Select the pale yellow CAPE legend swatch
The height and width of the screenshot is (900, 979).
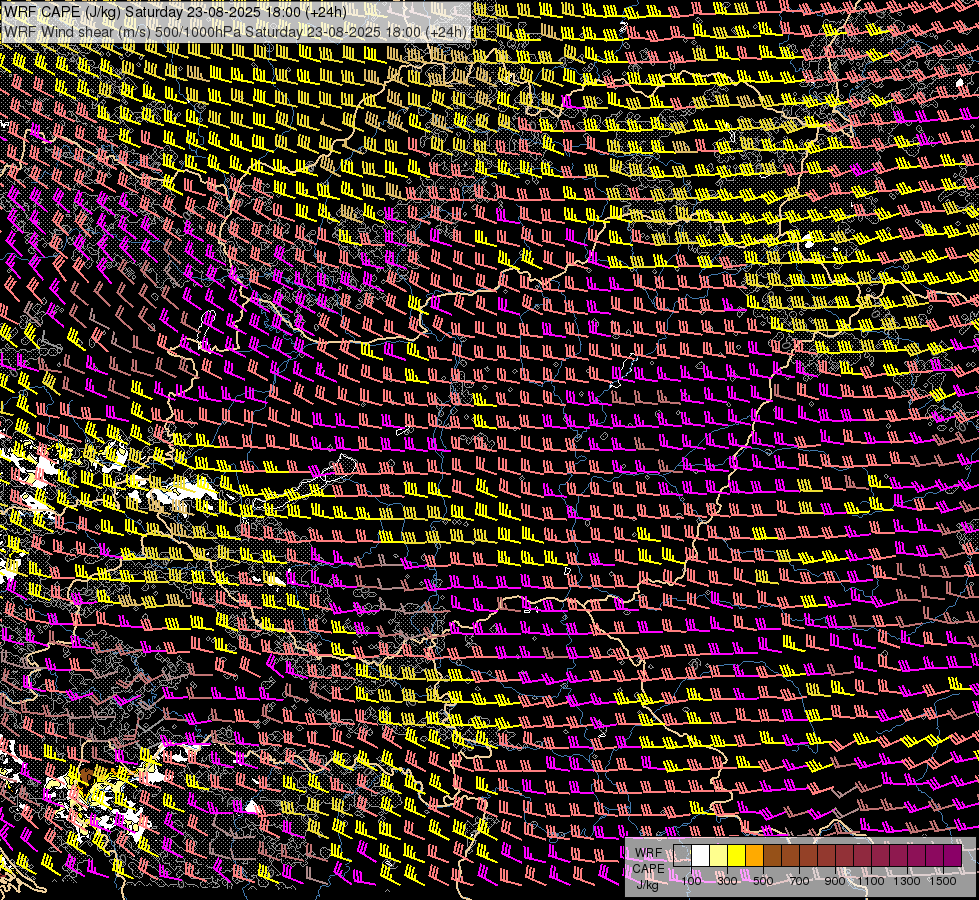coord(719,856)
